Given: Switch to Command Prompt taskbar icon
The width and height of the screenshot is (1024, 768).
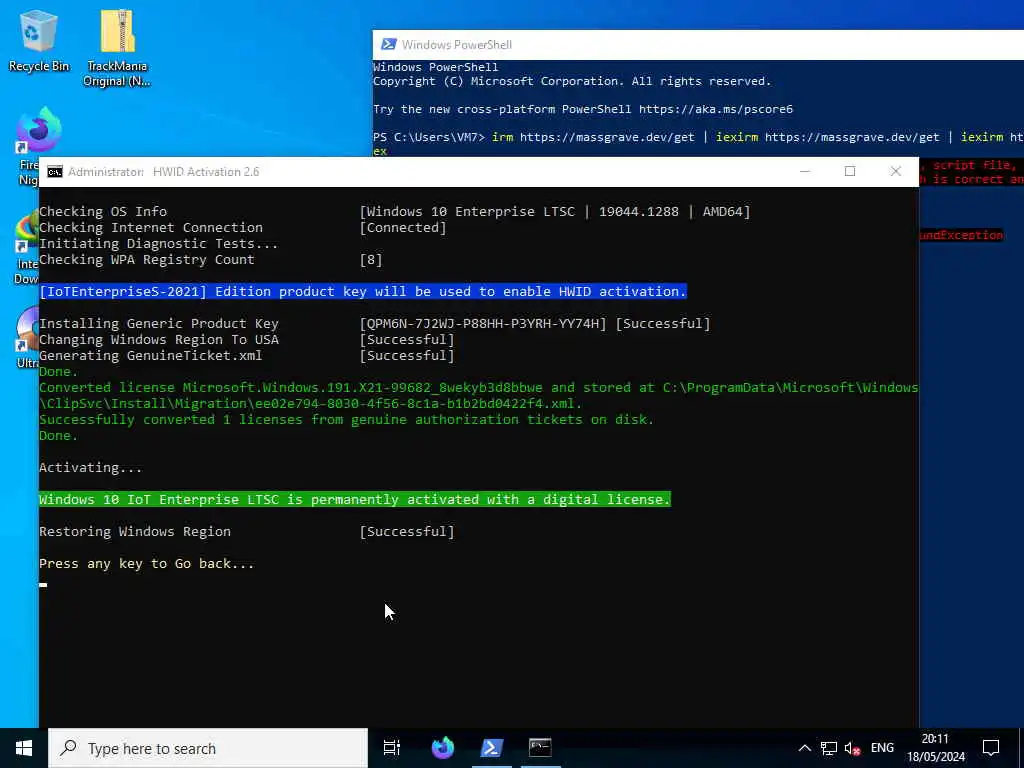Looking at the screenshot, I should coord(540,748).
